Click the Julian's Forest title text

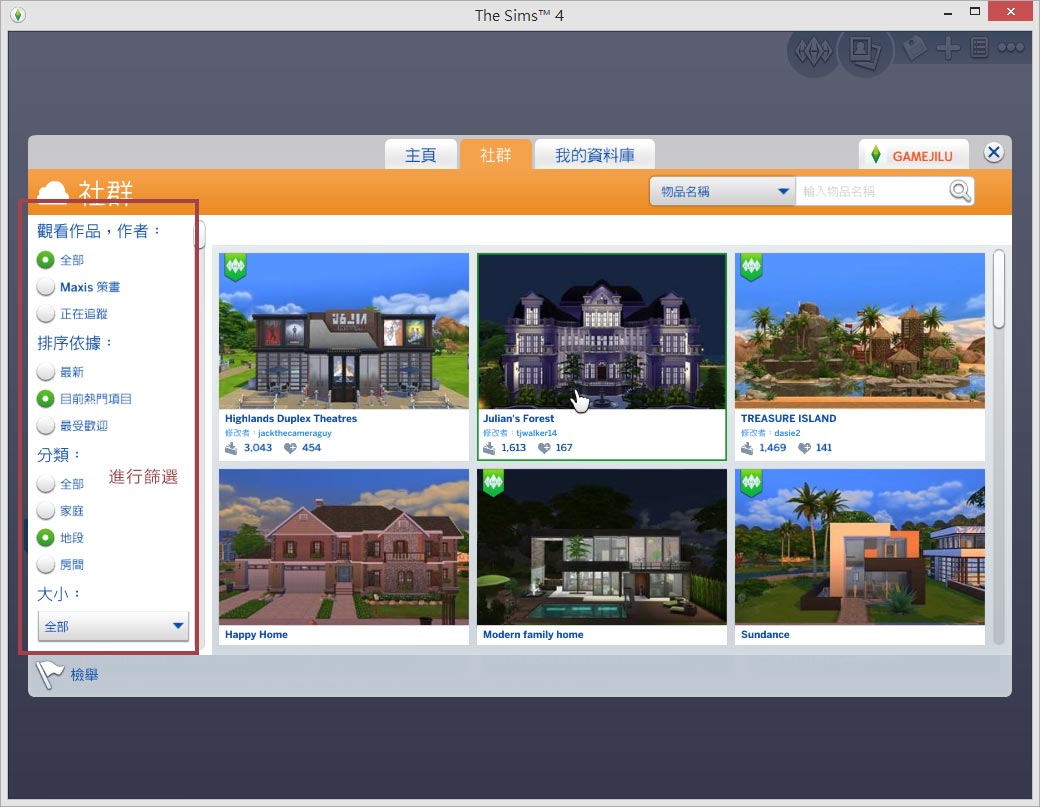(518, 418)
